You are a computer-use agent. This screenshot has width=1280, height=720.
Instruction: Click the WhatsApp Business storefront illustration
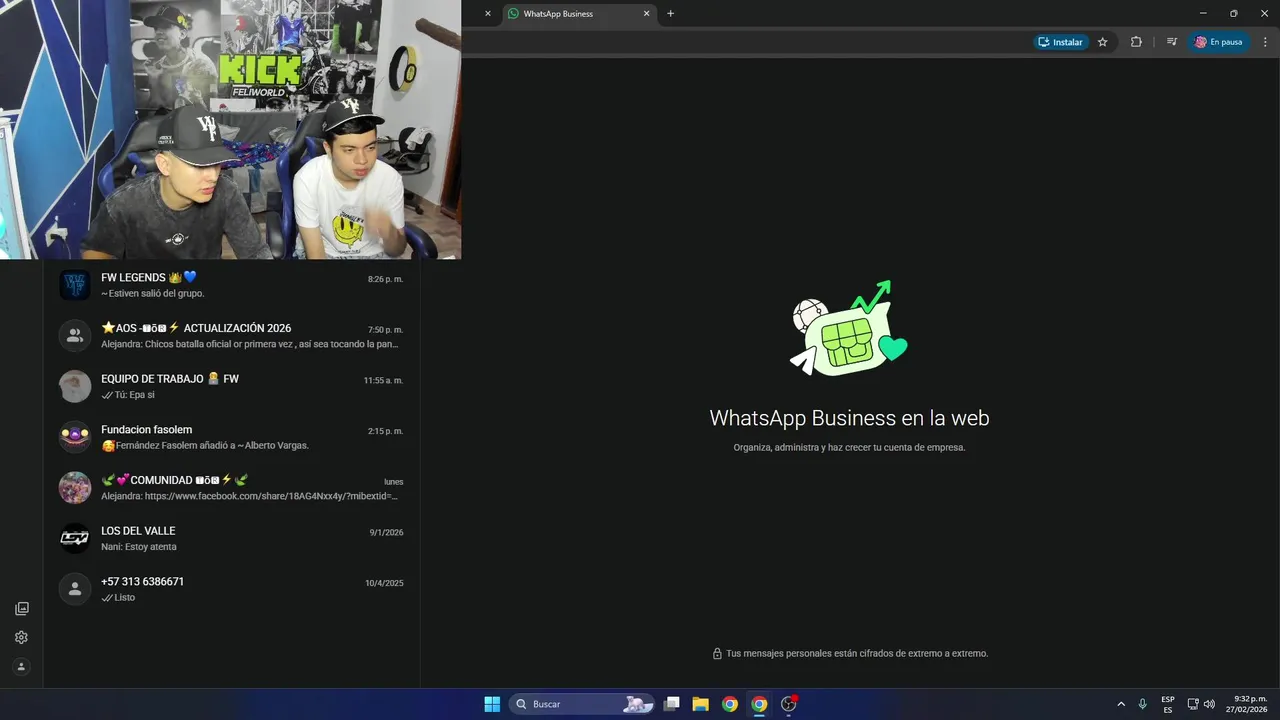[849, 329]
